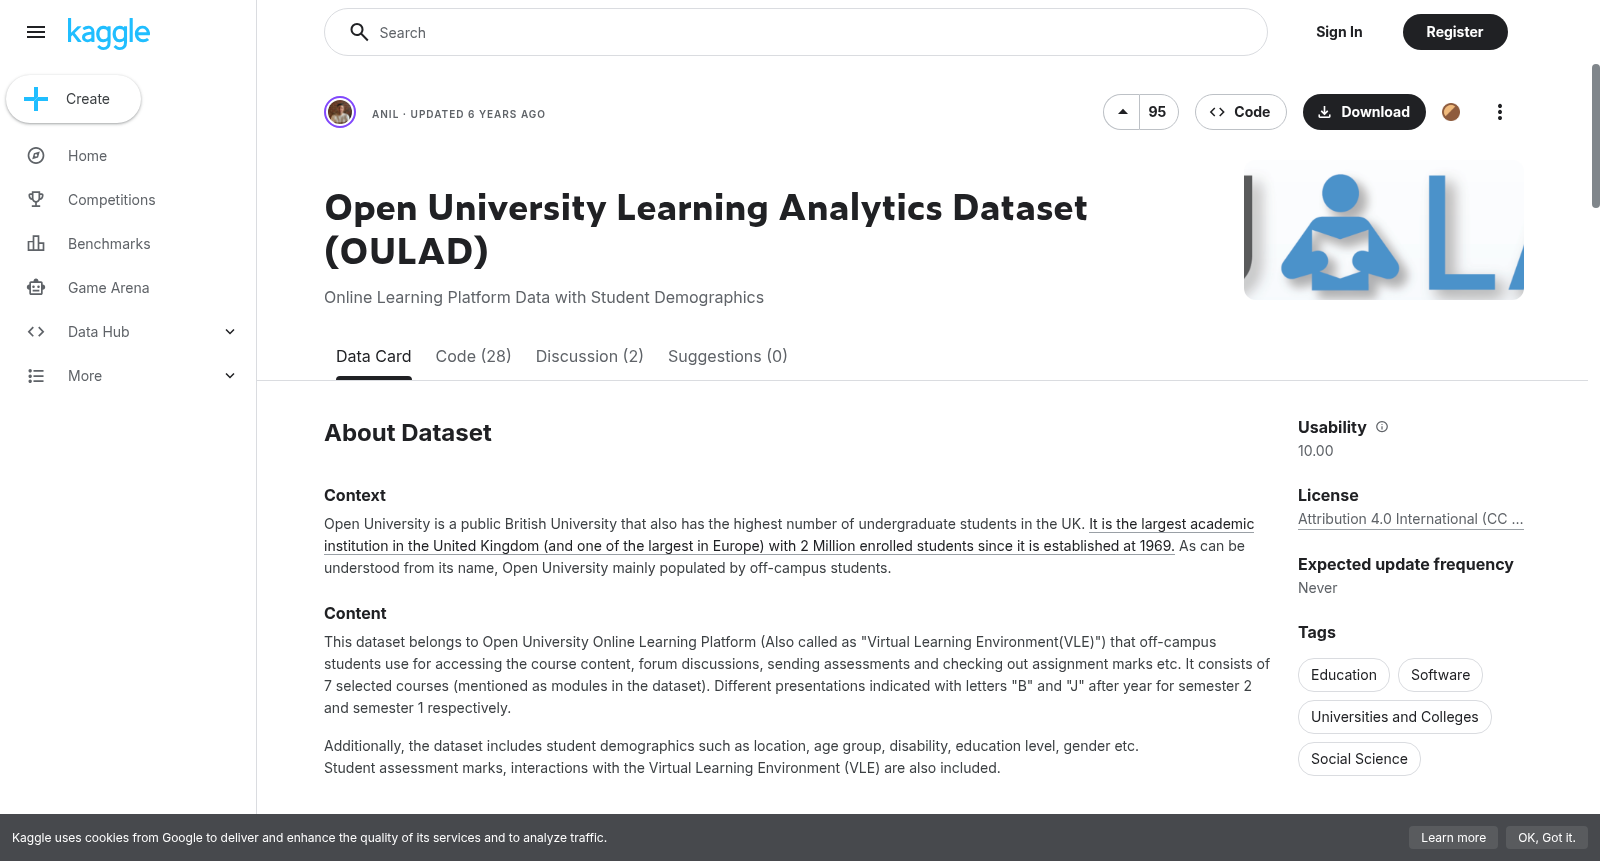Click the upvote arrow icon
This screenshot has height=861, width=1600.
(1122, 112)
